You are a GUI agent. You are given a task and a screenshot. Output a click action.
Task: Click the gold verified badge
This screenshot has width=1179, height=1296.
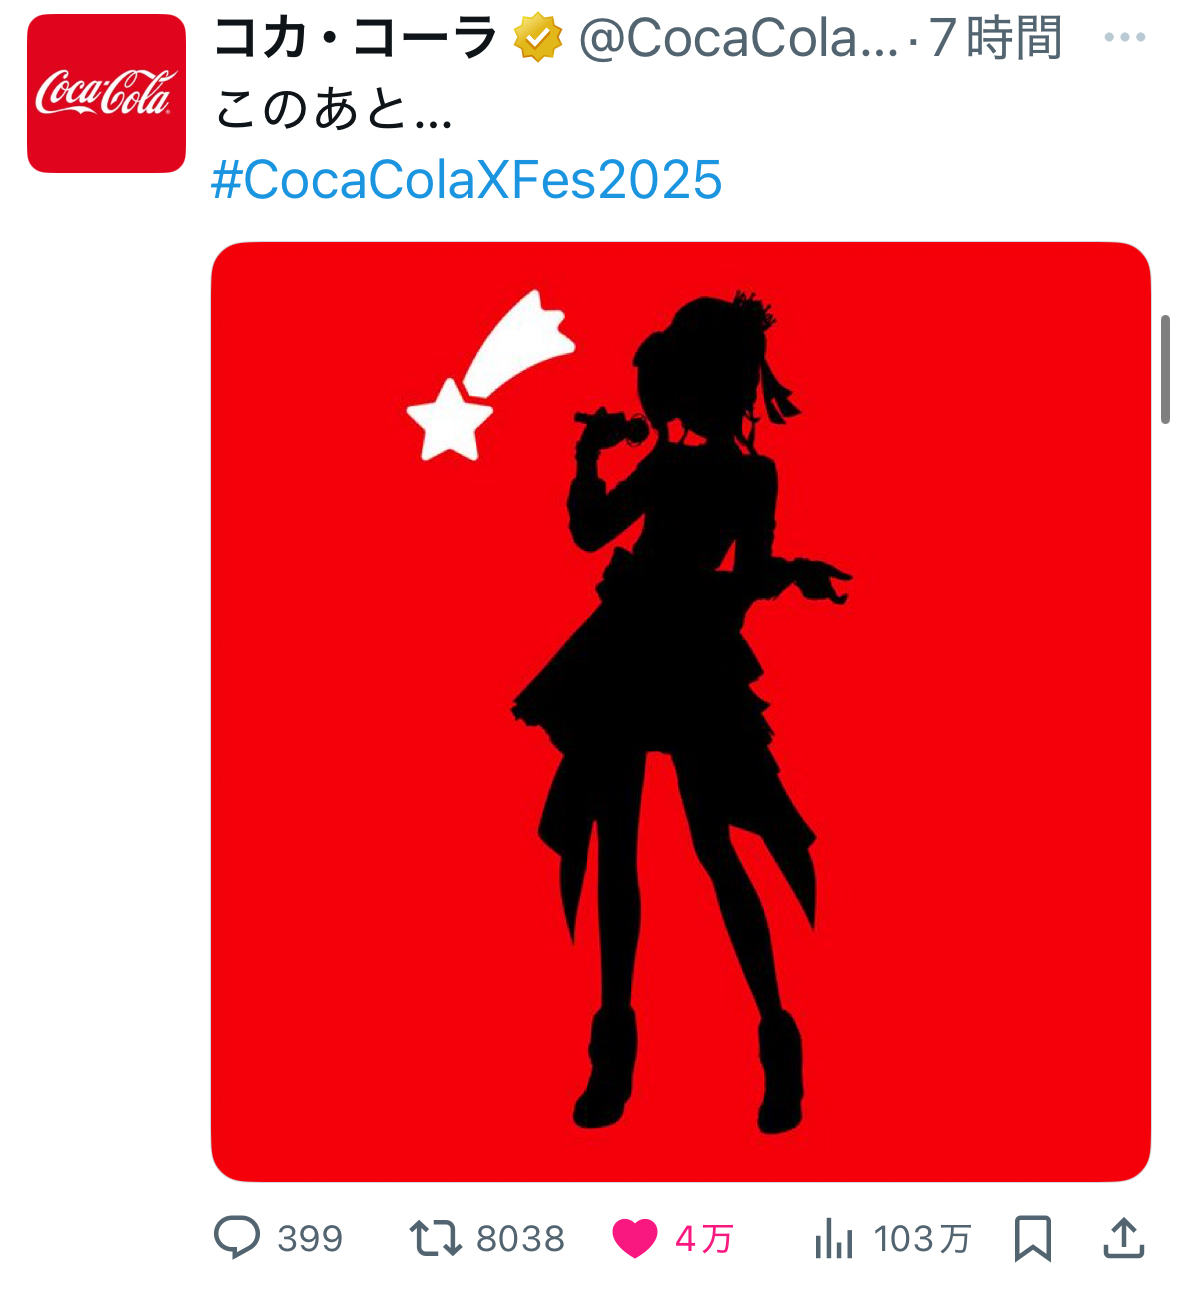538,38
